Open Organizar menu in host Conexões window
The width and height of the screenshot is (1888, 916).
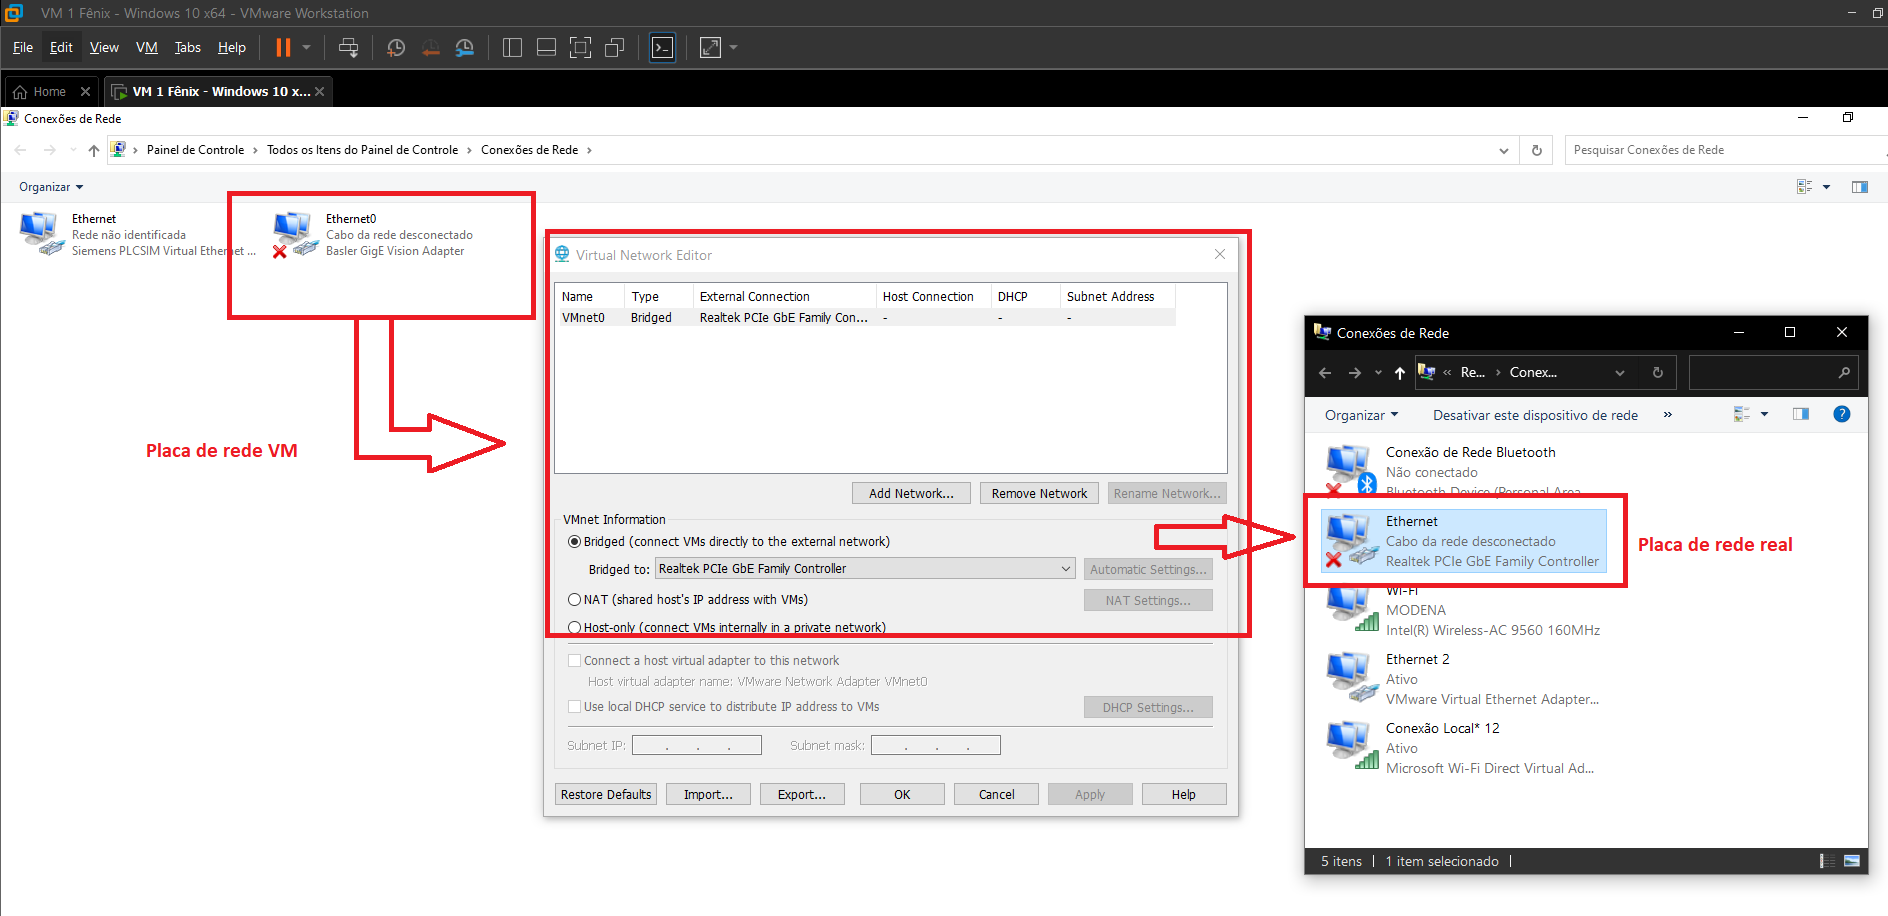1361,415
